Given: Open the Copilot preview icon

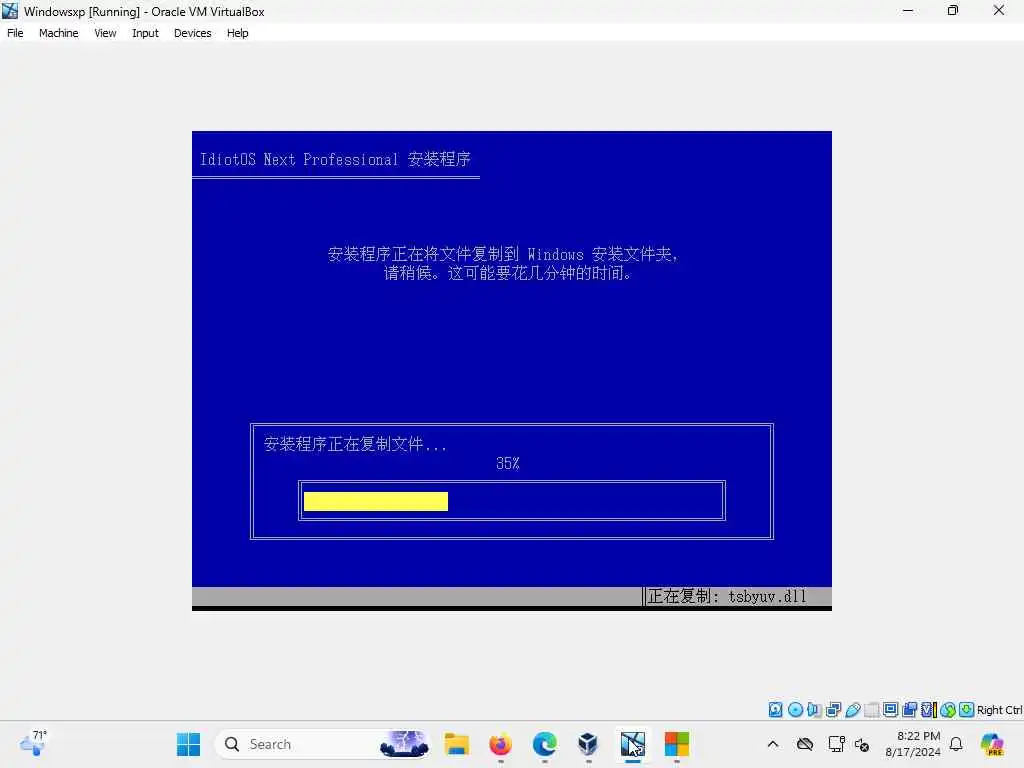Looking at the screenshot, I should tap(992, 744).
